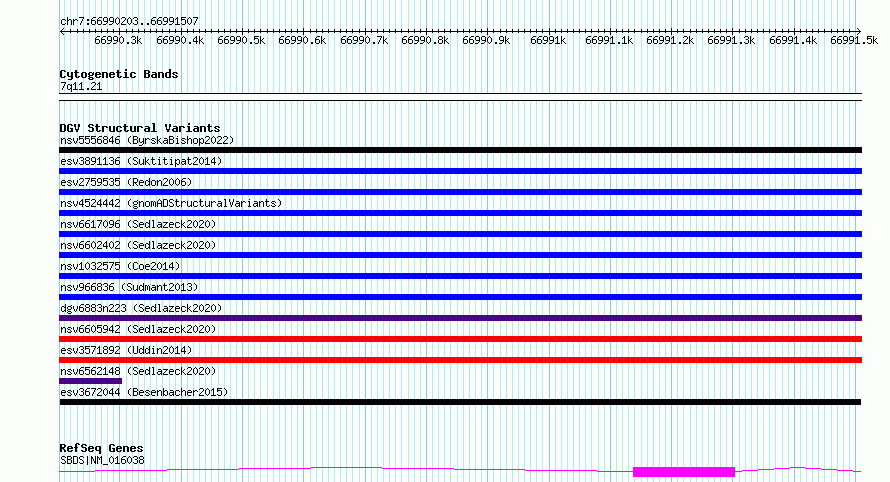Open nsv6605942 (Sedlazeck2020) variant label
Viewport: 890px width, 482px height.
coord(138,329)
